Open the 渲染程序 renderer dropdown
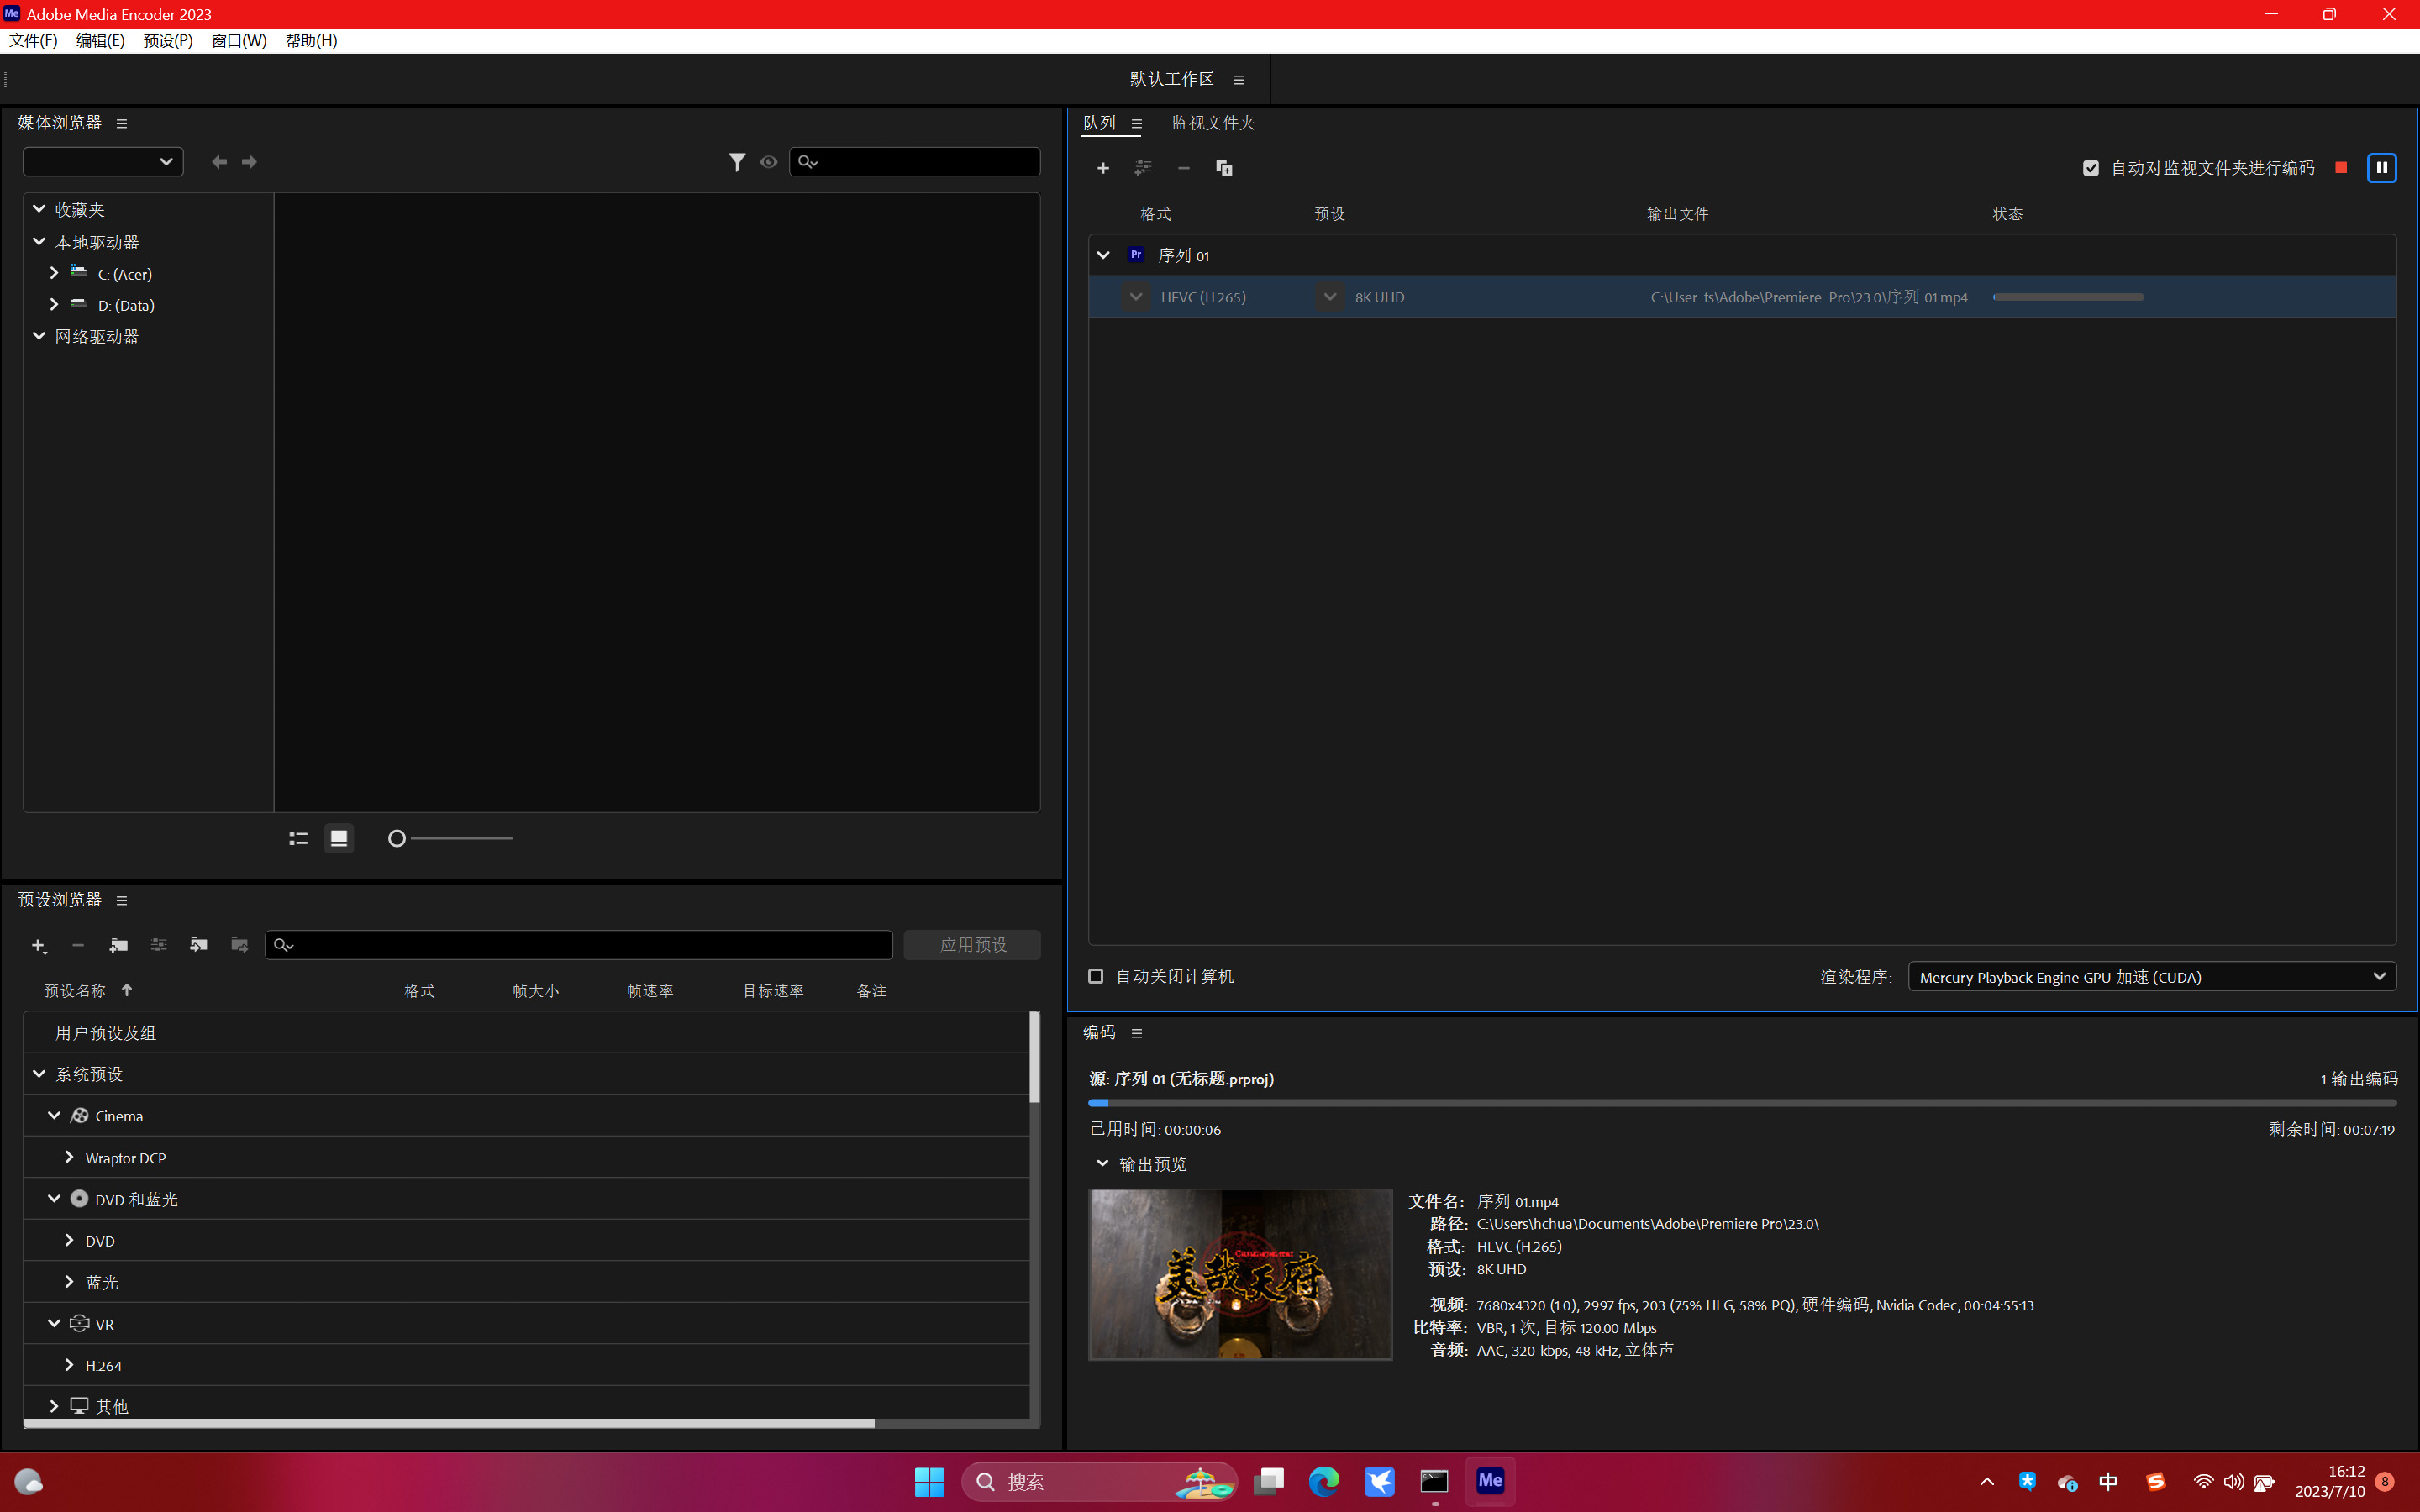This screenshot has width=2420, height=1512. pos(2151,977)
